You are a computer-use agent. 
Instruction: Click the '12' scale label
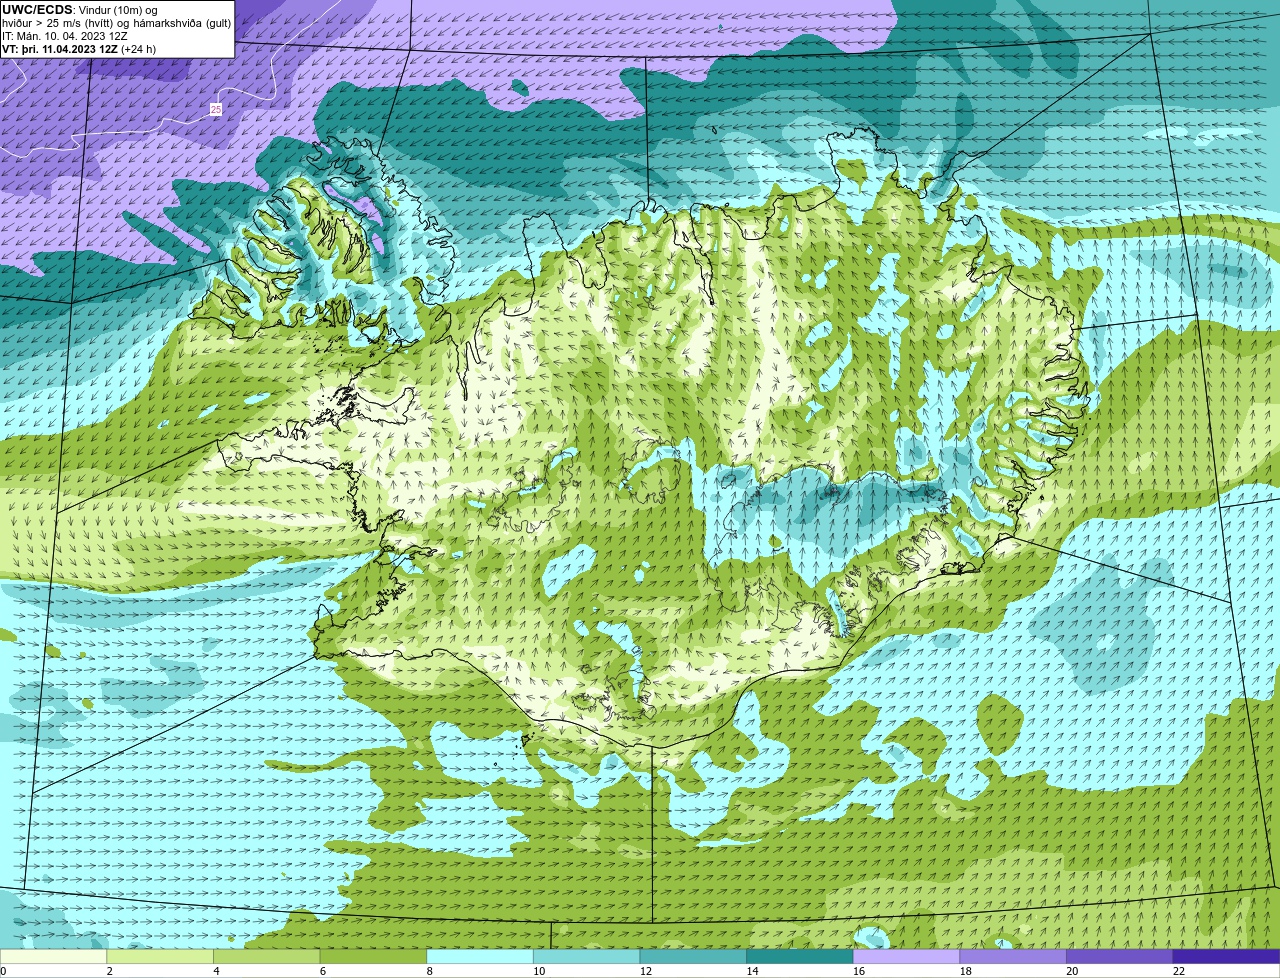[645, 971]
